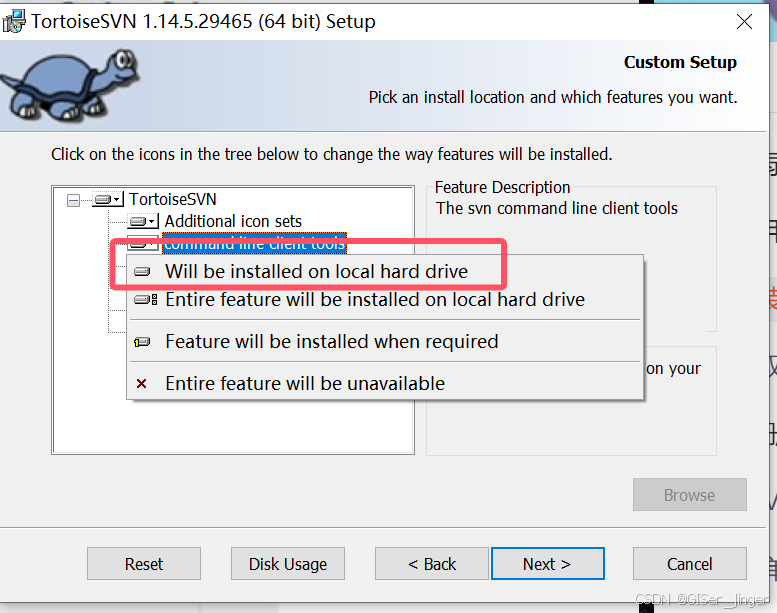
Task: Open Additional icon sets install-state dropdown
Action: pos(143,221)
